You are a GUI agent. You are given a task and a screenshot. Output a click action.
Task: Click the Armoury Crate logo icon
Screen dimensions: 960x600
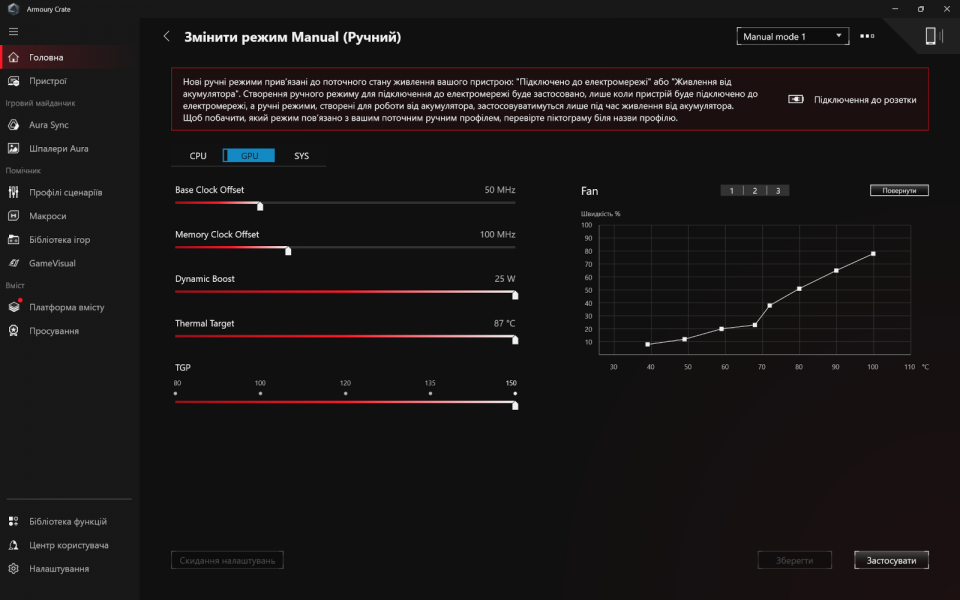click(x=13, y=9)
